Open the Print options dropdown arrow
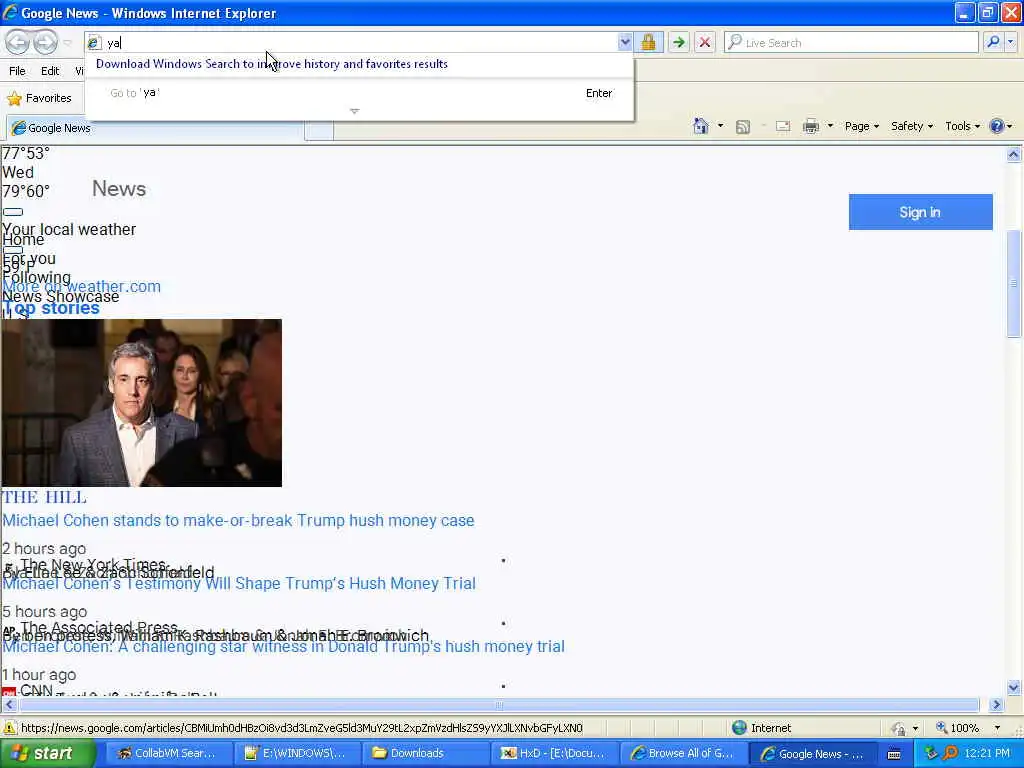Image resolution: width=1024 pixels, height=768 pixels. [830, 126]
